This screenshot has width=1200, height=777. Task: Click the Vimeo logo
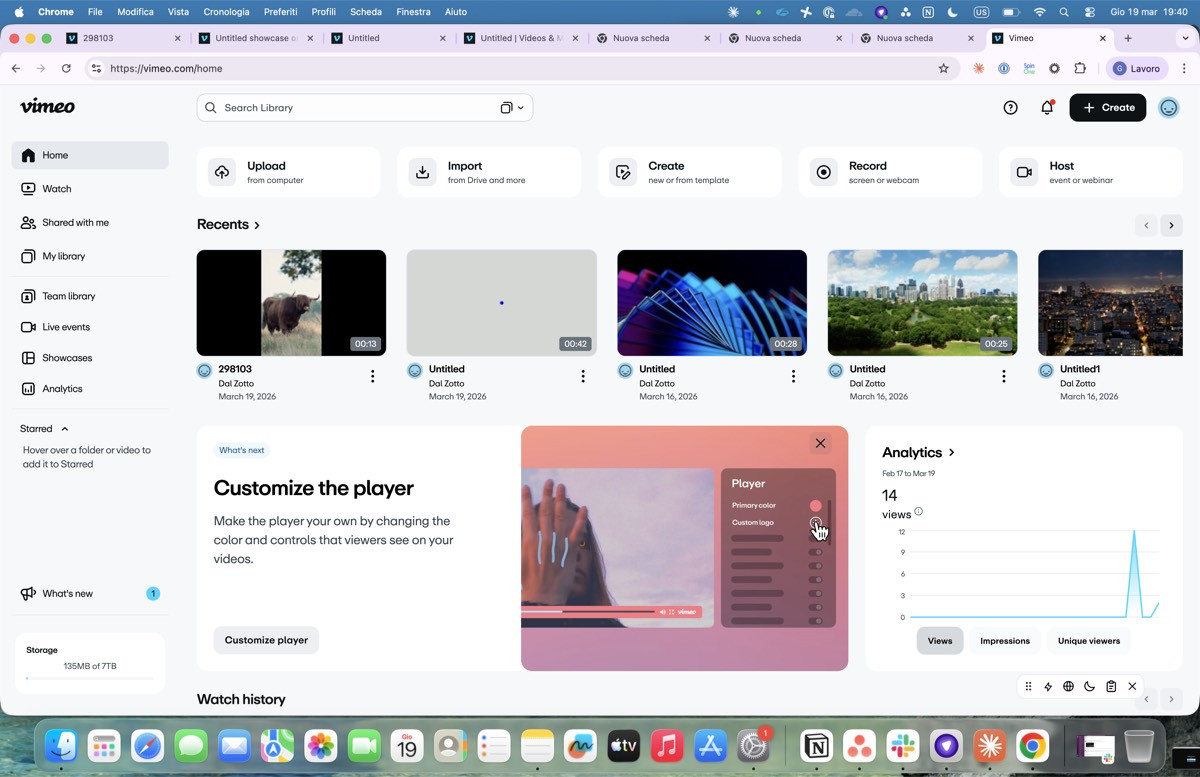[x=47, y=107]
